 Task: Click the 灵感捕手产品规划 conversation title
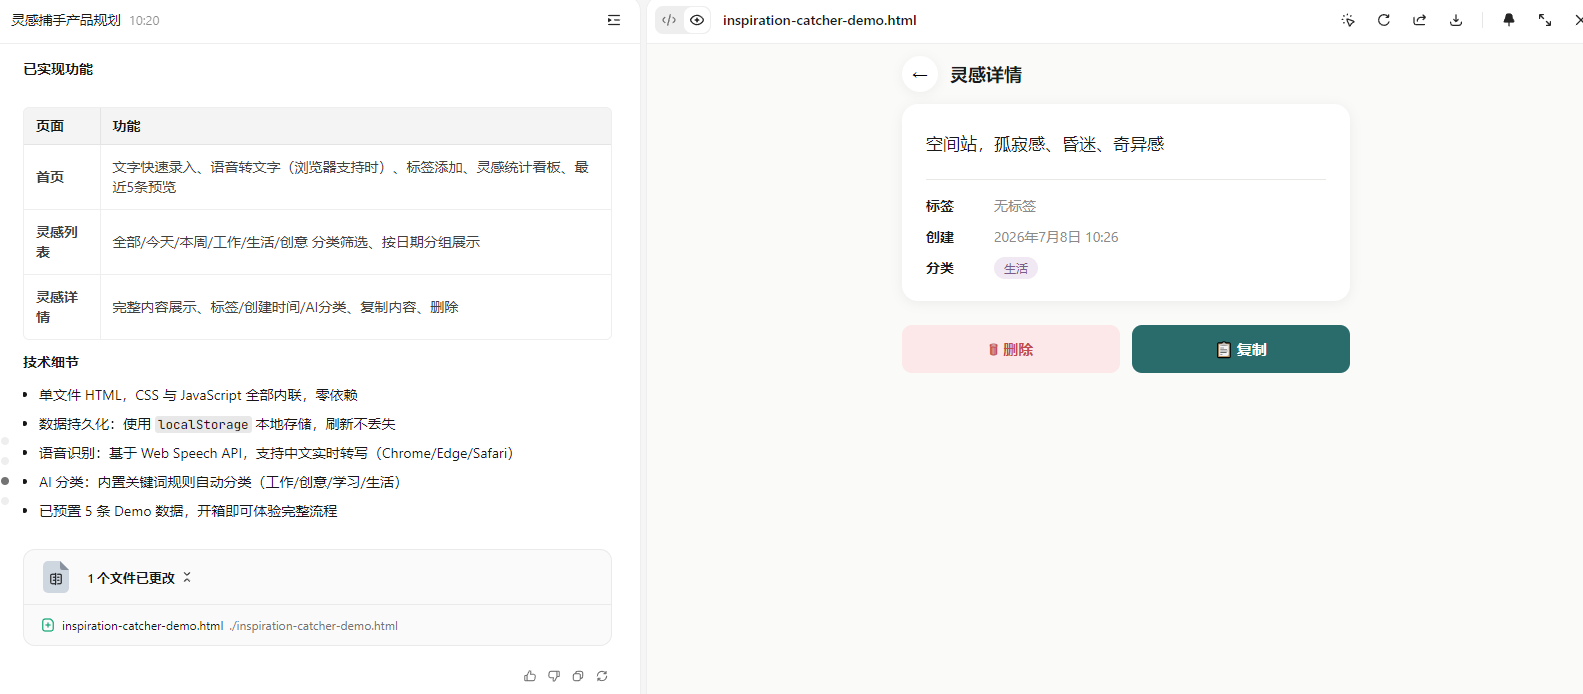click(x=66, y=20)
